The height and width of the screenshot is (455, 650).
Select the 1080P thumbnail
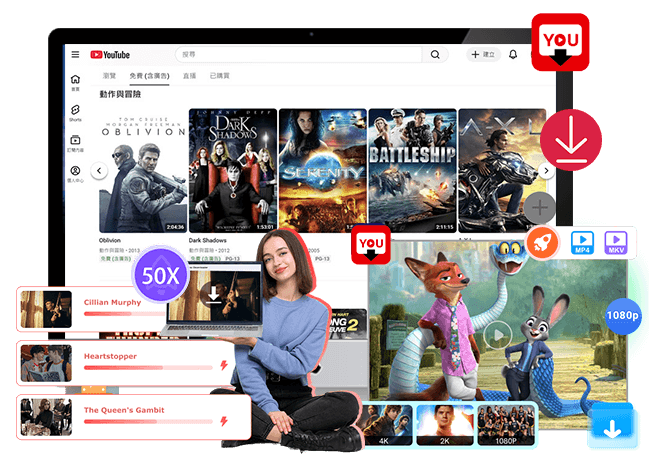[x=506, y=425]
